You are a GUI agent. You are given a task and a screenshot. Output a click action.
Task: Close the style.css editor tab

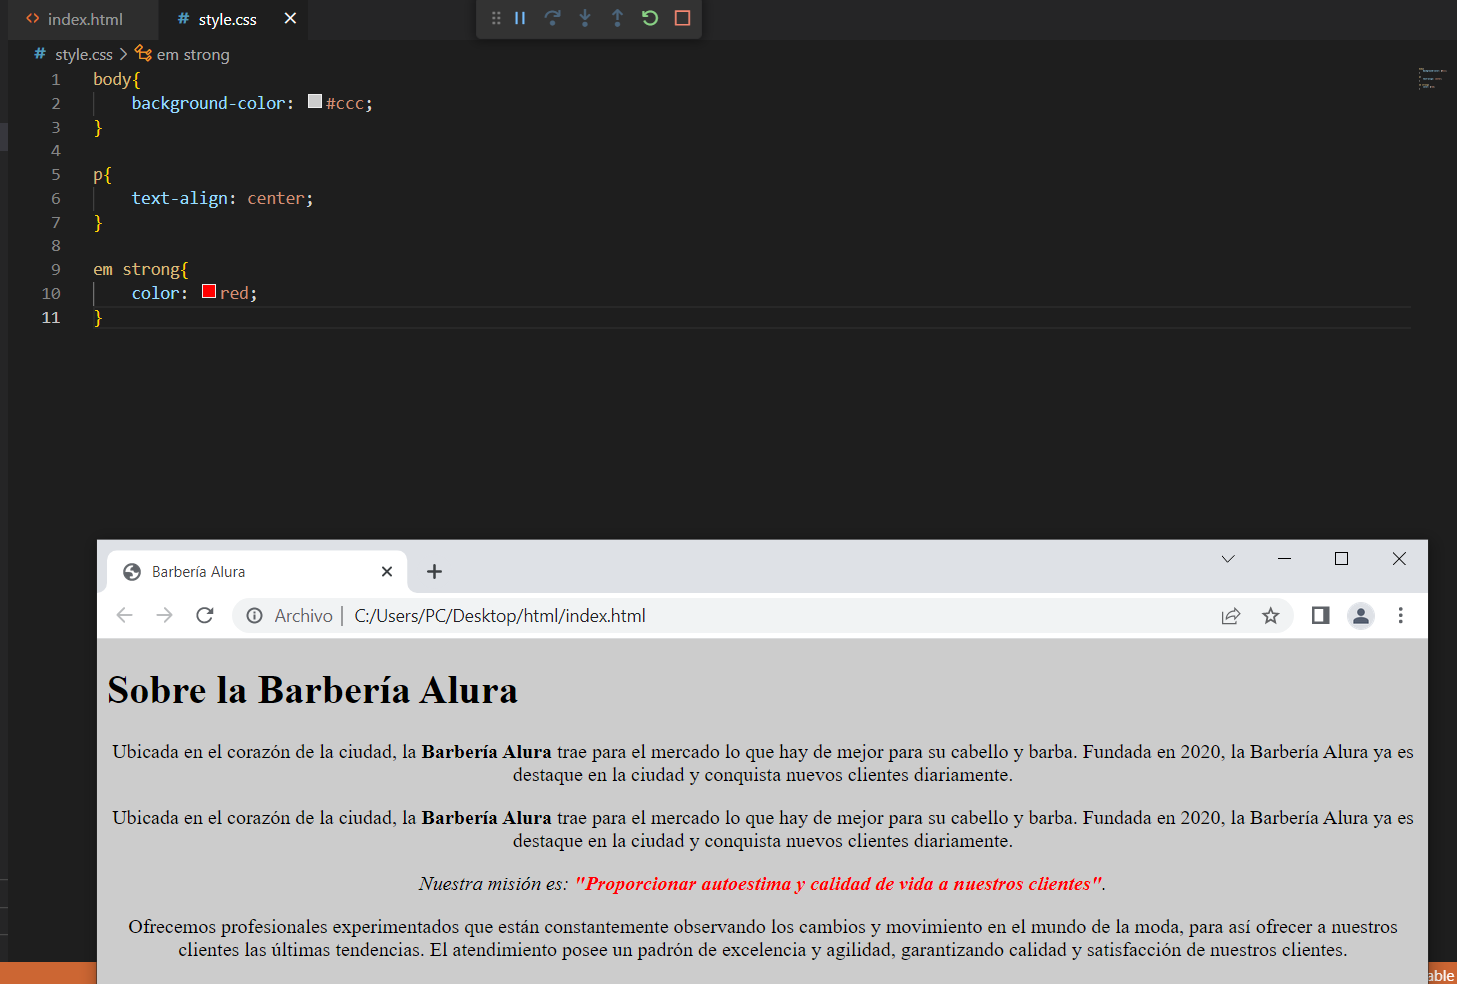(x=290, y=18)
